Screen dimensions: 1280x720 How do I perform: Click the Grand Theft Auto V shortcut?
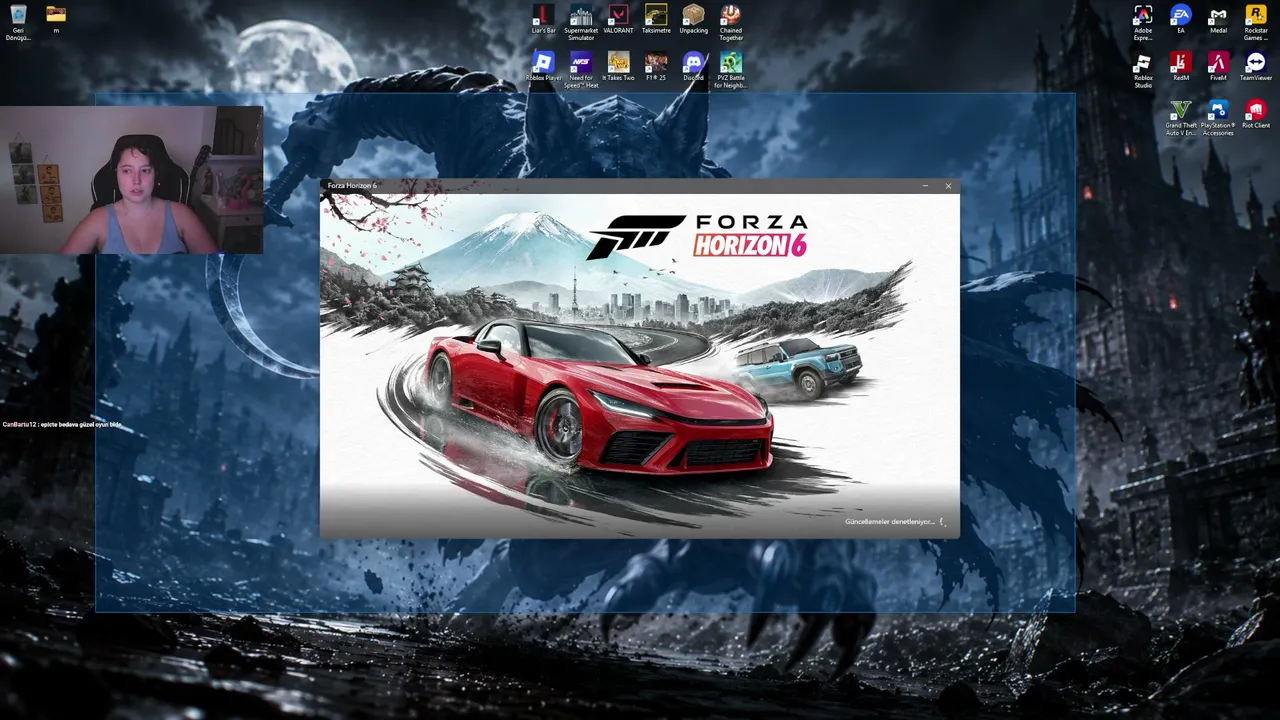(x=1181, y=117)
